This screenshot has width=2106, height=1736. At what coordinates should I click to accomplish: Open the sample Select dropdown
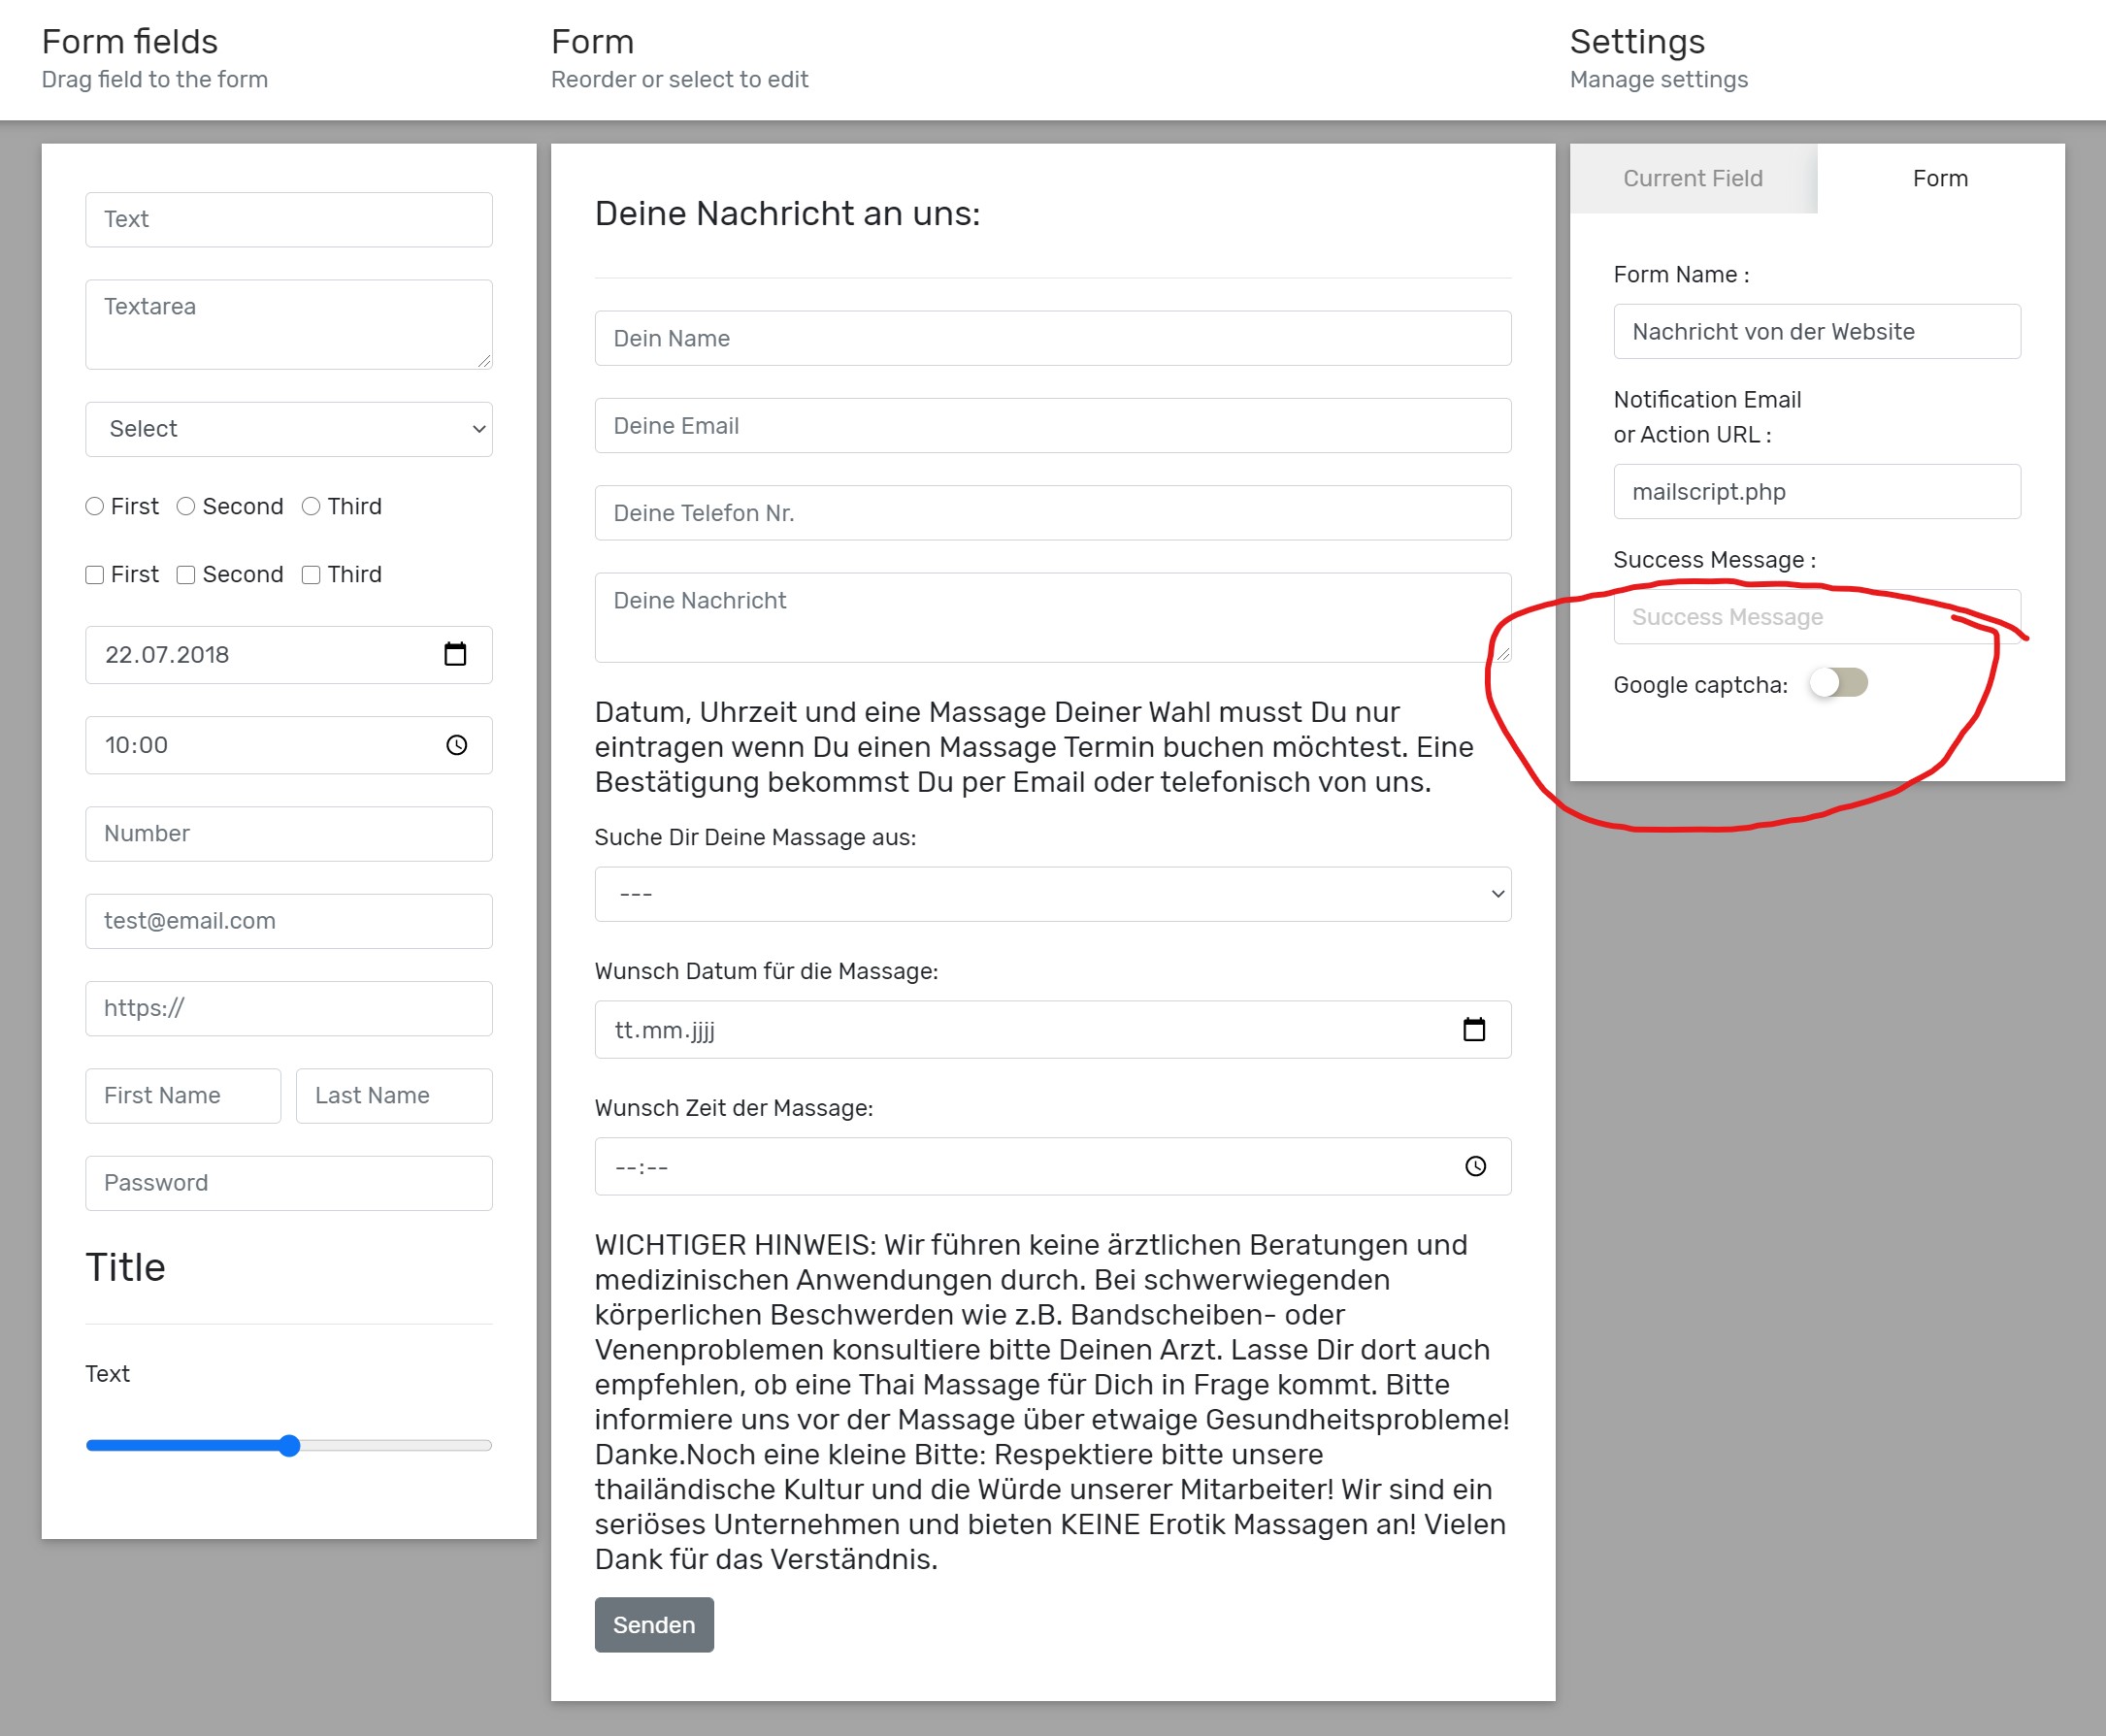[x=288, y=429]
